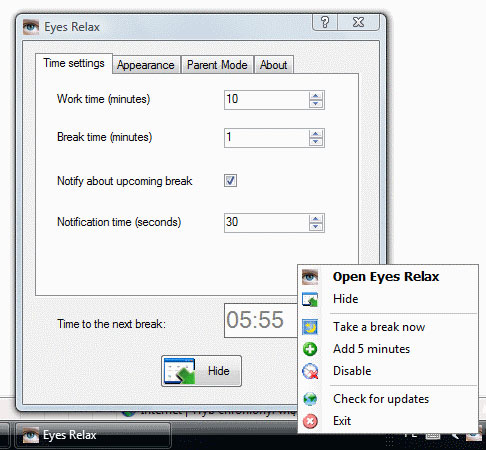Click into the Work time input field
Viewport: 486px width, 450px height.
pyautogui.click(x=266, y=99)
